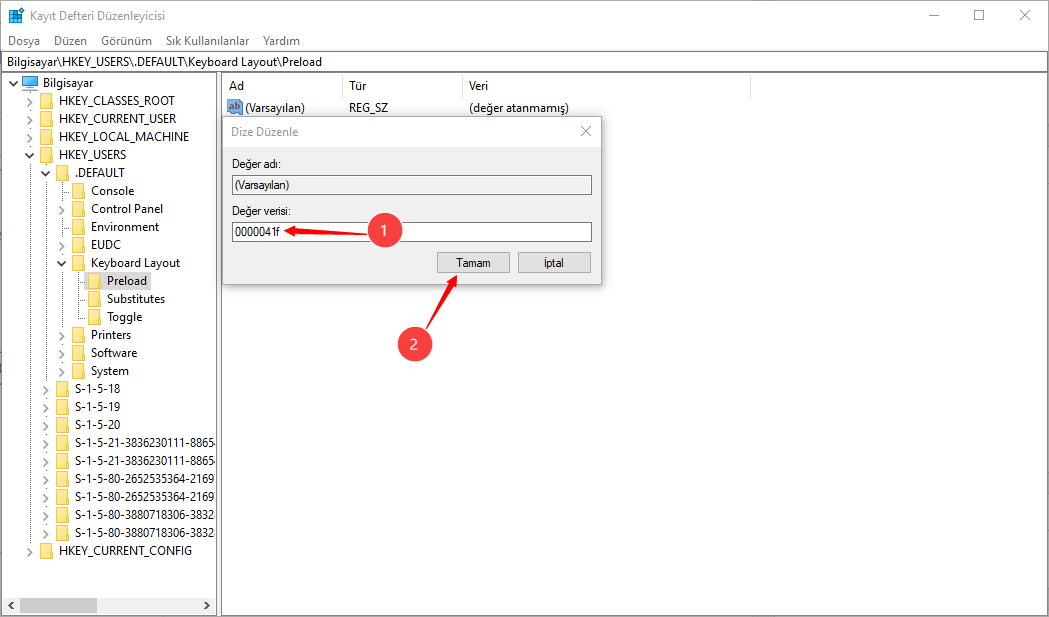The height and width of the screenshot is (617, 1049).
Task: Collapse the Bilgisayar root node
Action: click(13, 84)
